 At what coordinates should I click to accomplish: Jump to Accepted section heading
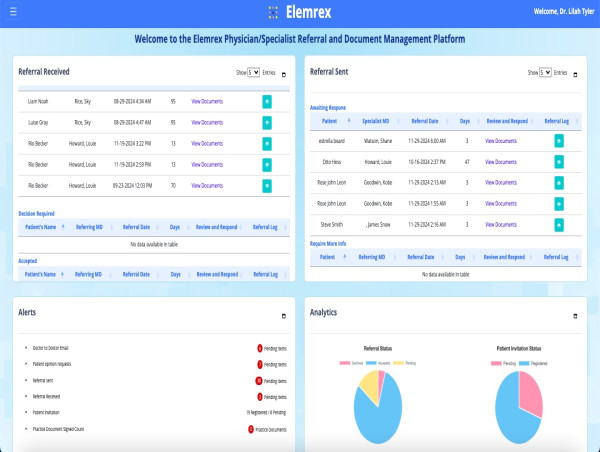tap(28, 261)
